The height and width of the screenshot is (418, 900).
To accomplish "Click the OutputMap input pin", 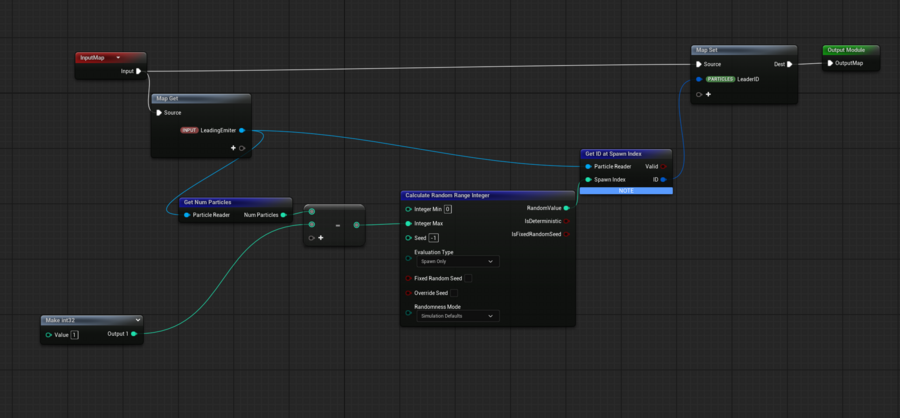I will [830, 64].
